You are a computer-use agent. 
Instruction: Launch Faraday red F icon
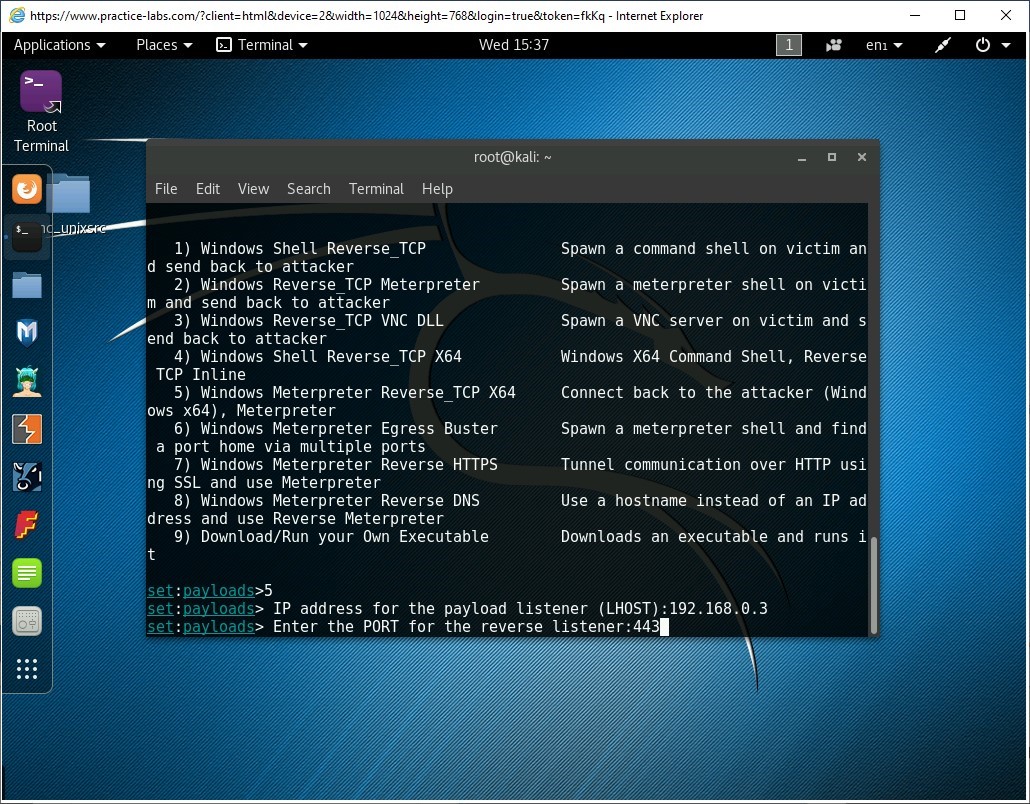tap(27, 525)
